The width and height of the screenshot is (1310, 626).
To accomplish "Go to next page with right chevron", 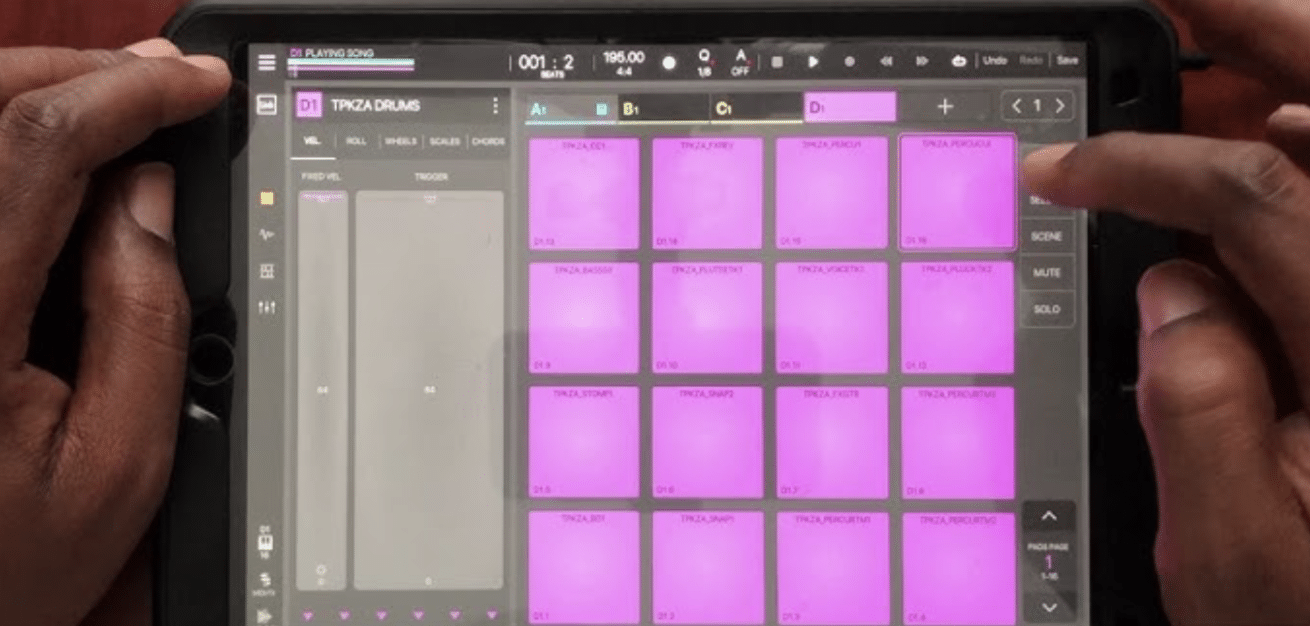I will pos(1060,106).
